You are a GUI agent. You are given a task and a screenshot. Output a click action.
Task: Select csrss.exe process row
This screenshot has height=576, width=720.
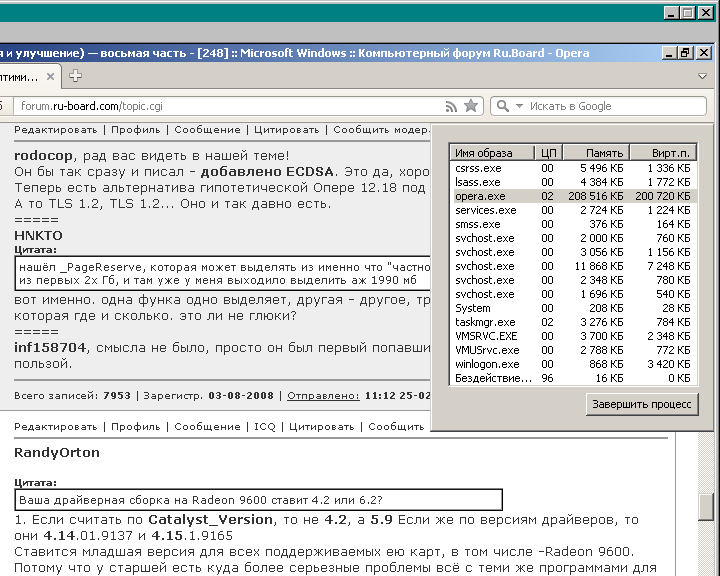(573, 168)
